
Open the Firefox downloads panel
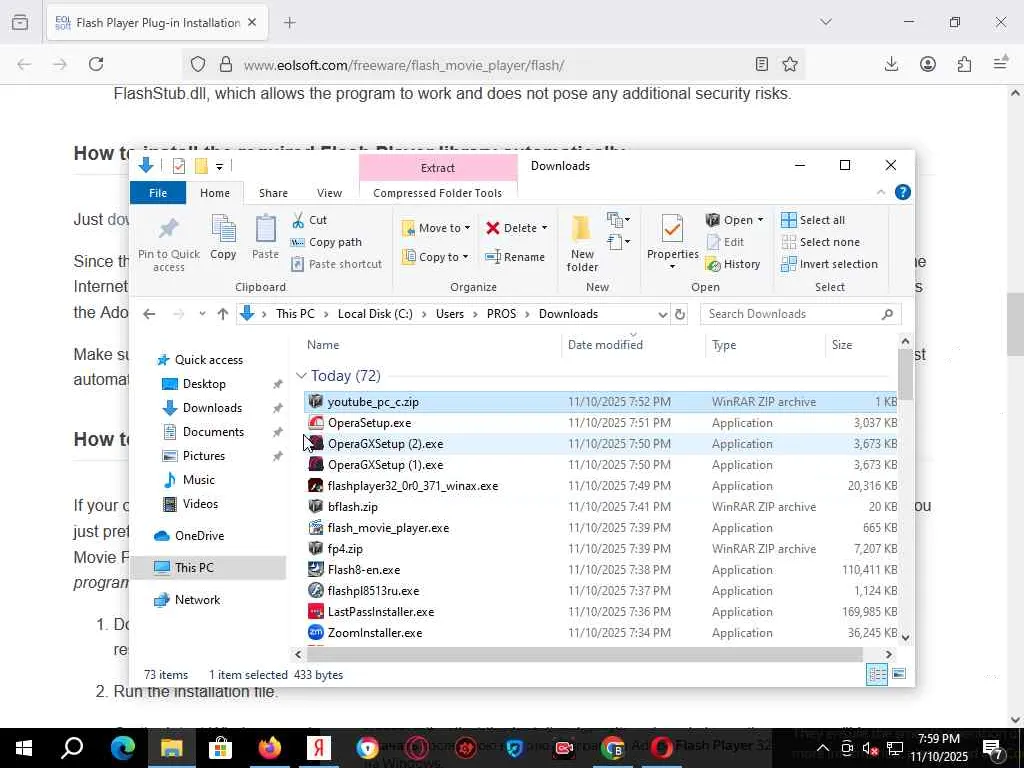(891, 64)
